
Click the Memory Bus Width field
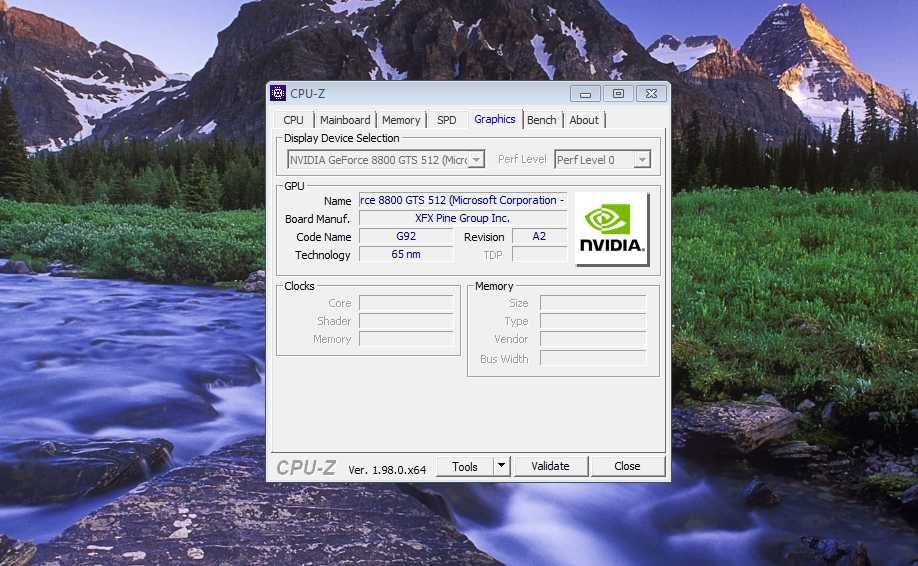[x=593, y=358]
